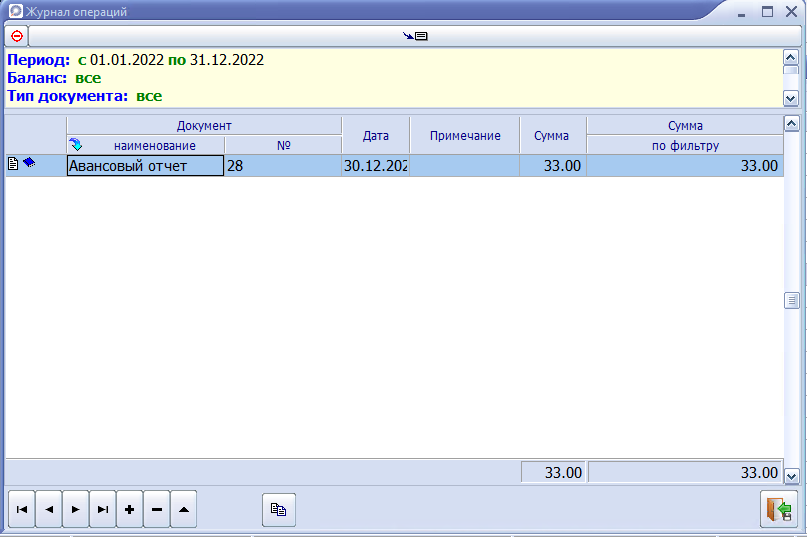Click the table scrollbar up arrow
Screen dimensions: 807x537
coord(792,123)
